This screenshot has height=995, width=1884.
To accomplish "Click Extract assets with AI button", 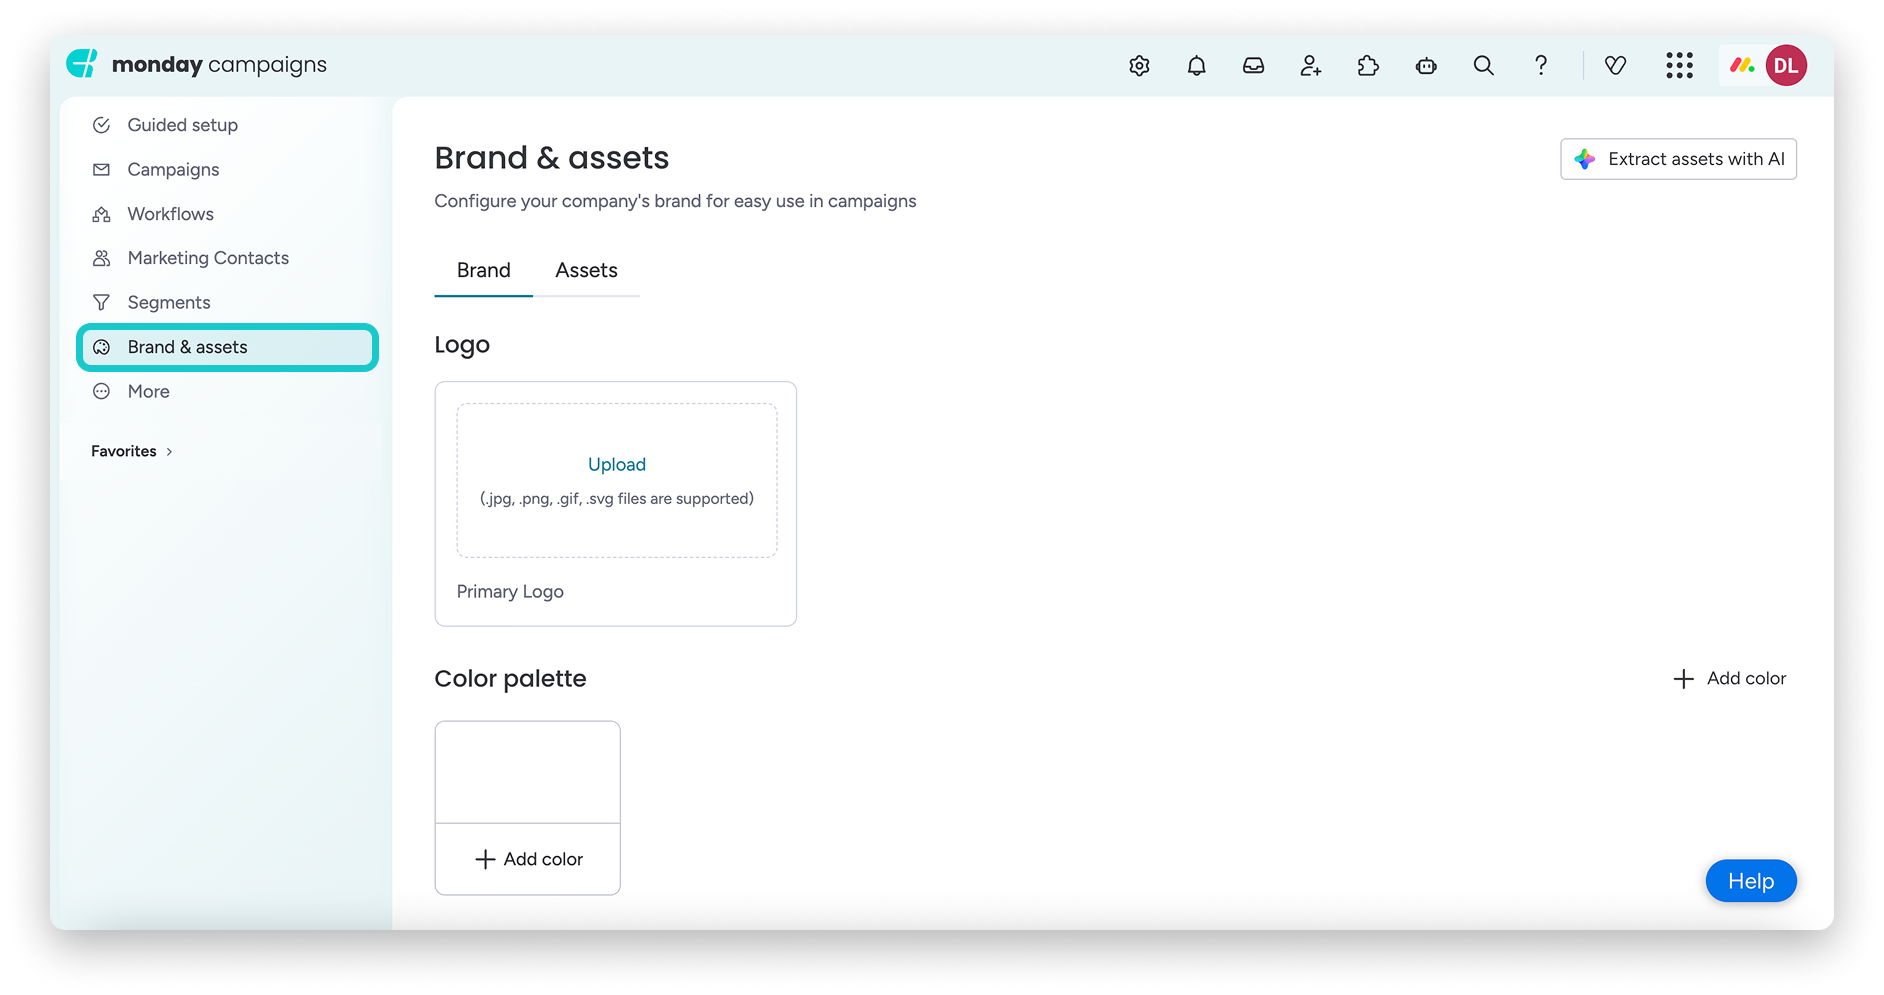I will (x=1678, y=159).
